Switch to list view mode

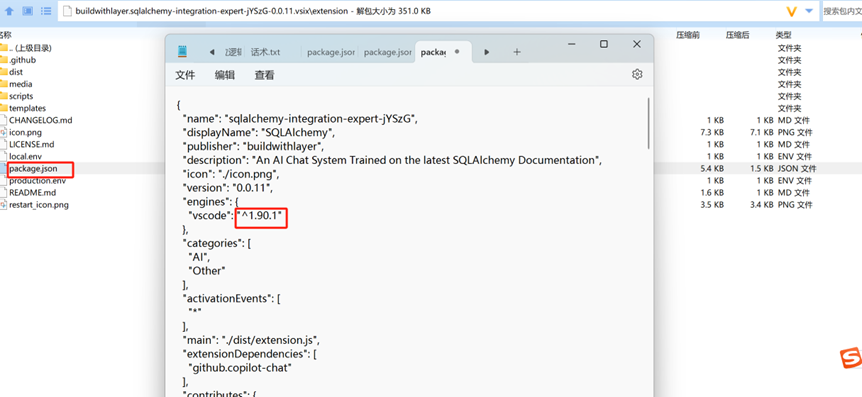[47, 11]
